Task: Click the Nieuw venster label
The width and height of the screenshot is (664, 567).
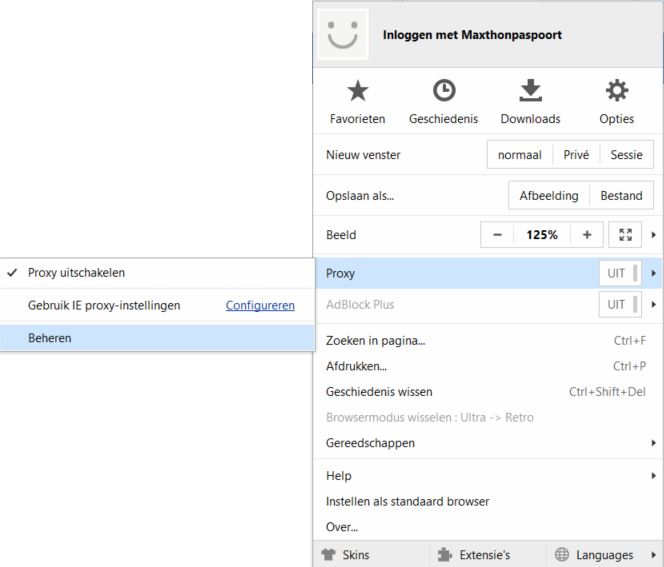Action: [x=363, y=155]
